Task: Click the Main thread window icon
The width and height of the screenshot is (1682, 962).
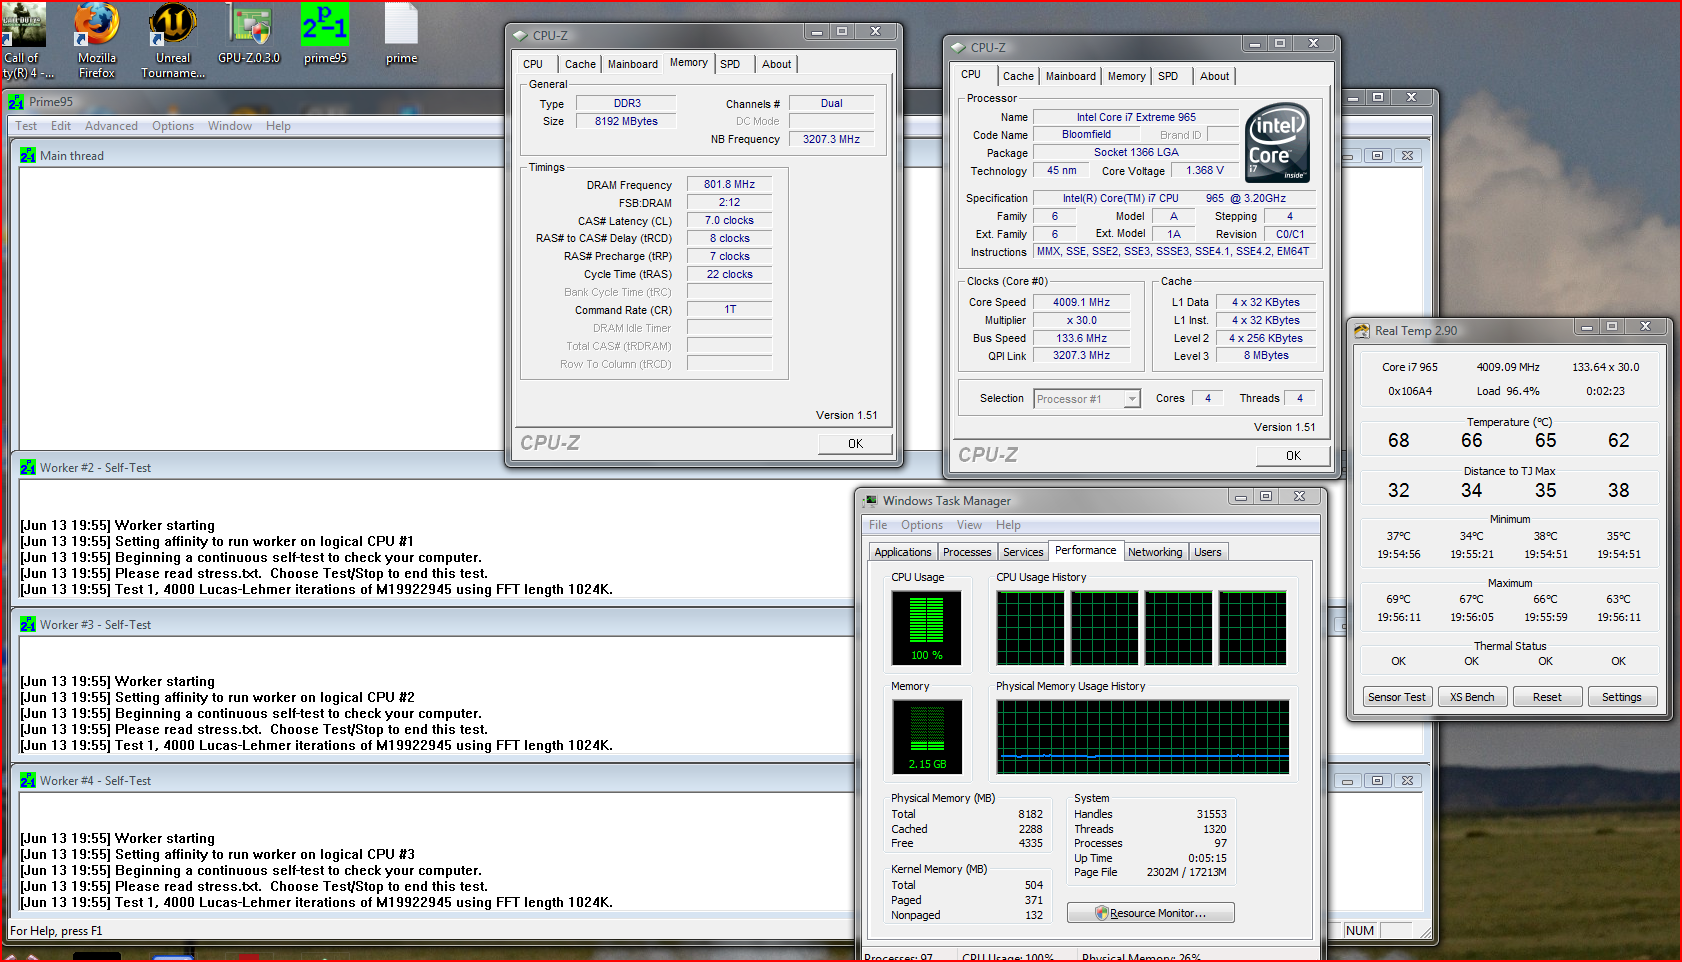Action: pyautogui.click(x=28, y=156)
